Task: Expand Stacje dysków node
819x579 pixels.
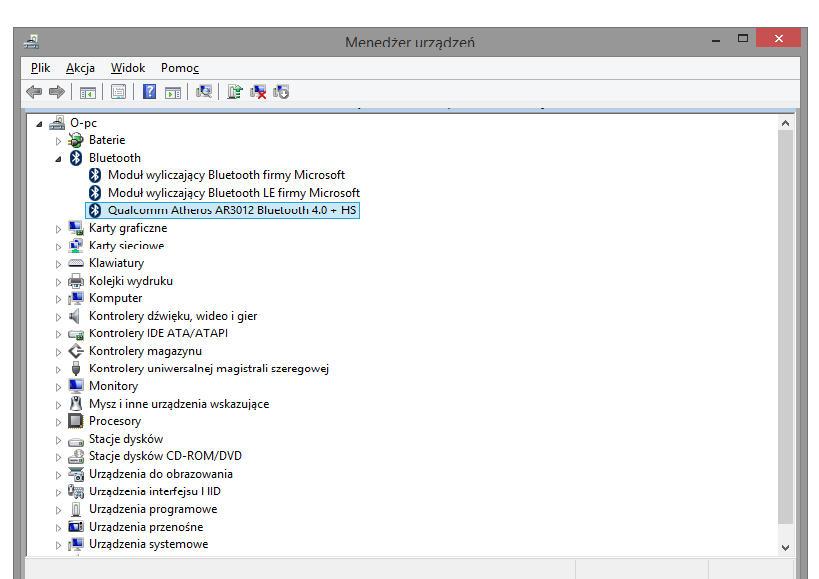Action: pos(58,440)
